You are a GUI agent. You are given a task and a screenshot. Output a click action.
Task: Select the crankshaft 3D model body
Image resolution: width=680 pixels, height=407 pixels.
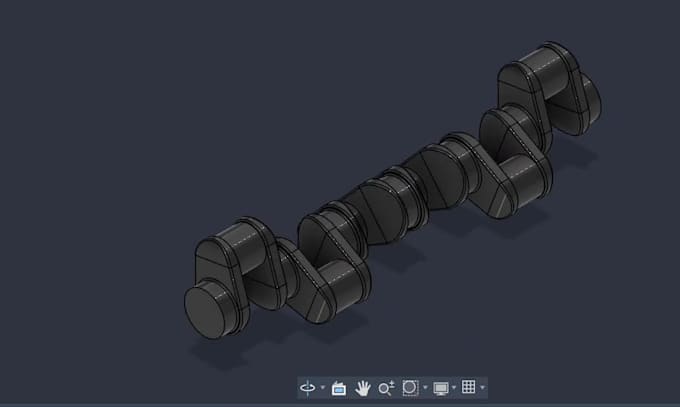[x=392, y=191]
